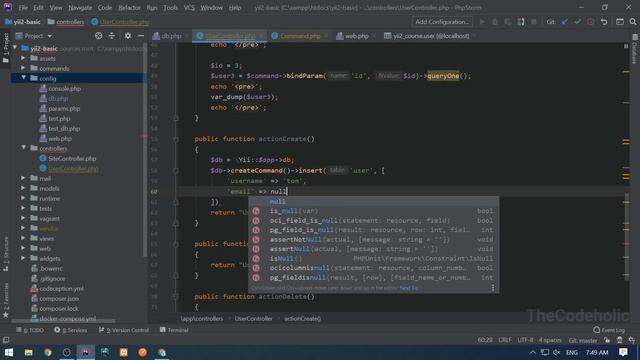Click the Run green play icon
The image size is (640, 360).
(482, 22)
